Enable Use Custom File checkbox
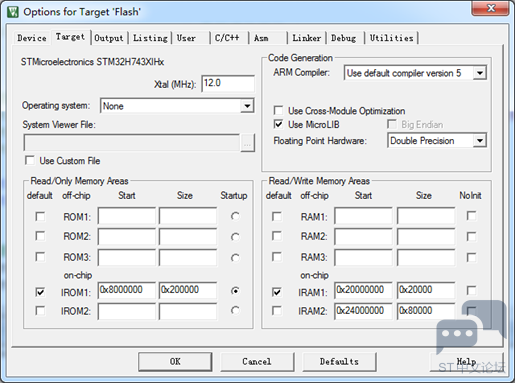This screenshot has height=383, width=515. tap(30, 160)
